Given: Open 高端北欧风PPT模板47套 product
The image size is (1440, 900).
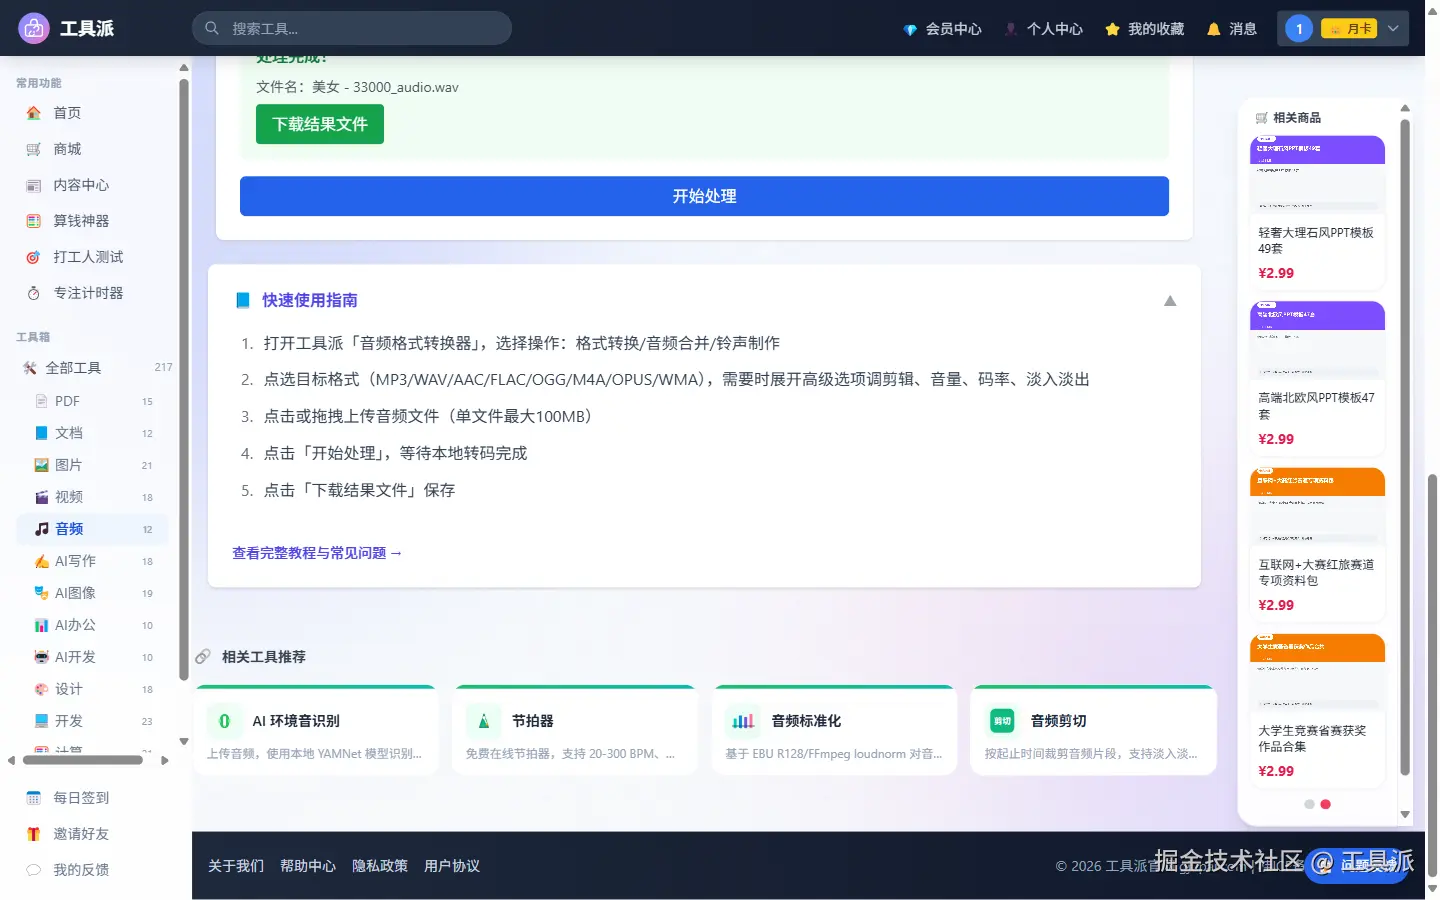Looking at the screenshot, I should click(1317, 378).
